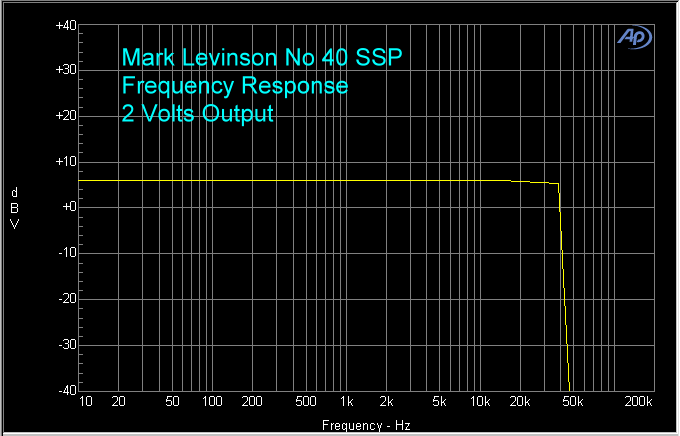Click the '+30' Y-axis label

pos(66,69)
